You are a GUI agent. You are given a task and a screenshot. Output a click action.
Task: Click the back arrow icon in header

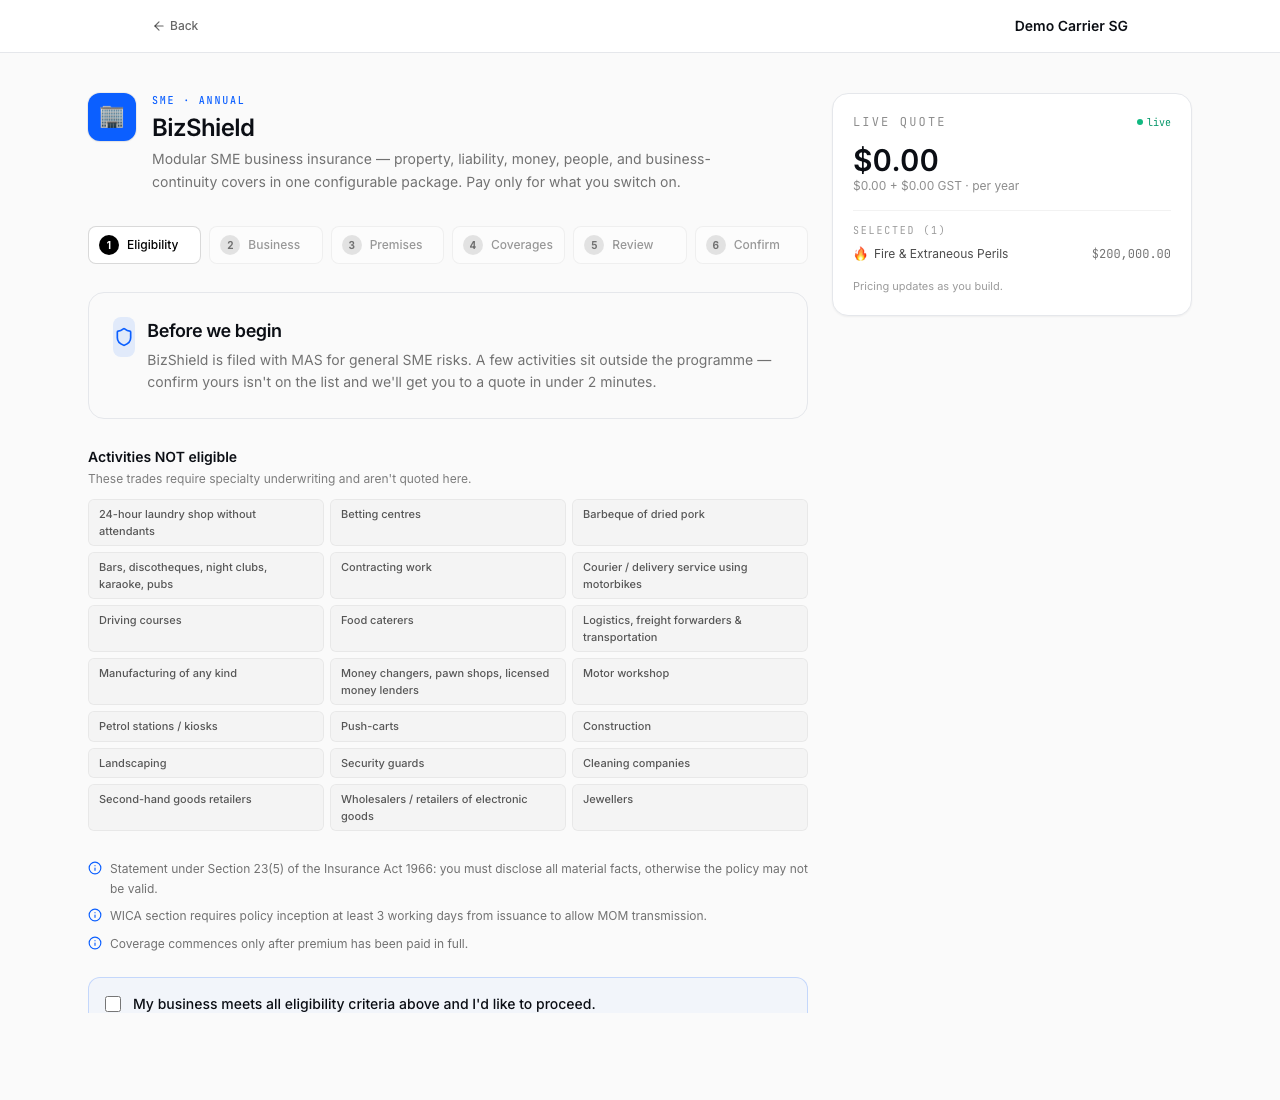pos(158,26)
